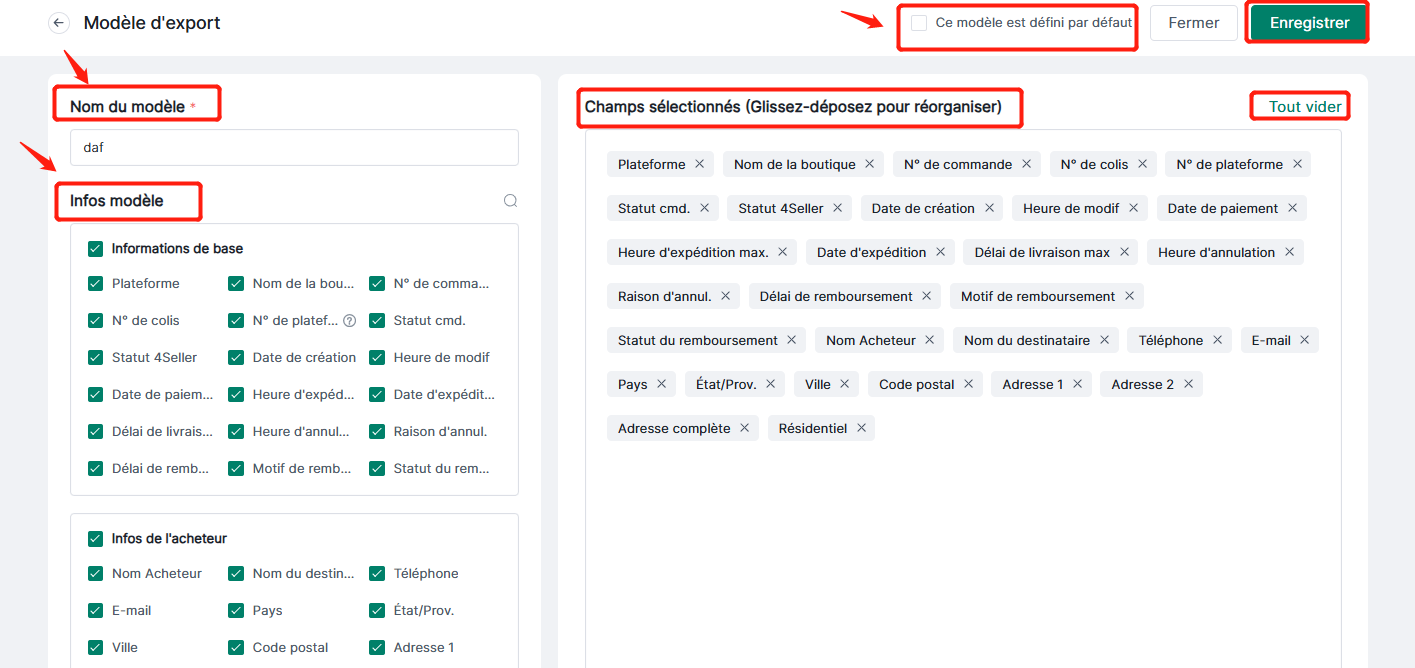The width and height of the screenshot is (1415, 668).
Task: Remove the Heure d'expédition max. chip
Action: [x=782, y=252]
